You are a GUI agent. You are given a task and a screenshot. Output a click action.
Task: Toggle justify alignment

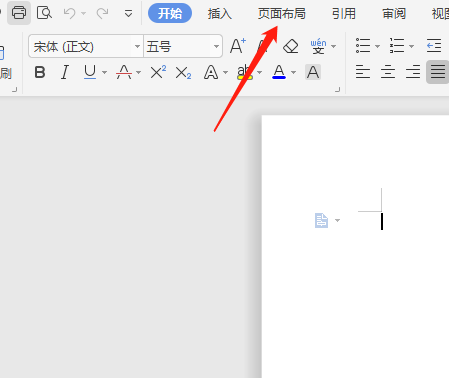(x=438, y=72)
